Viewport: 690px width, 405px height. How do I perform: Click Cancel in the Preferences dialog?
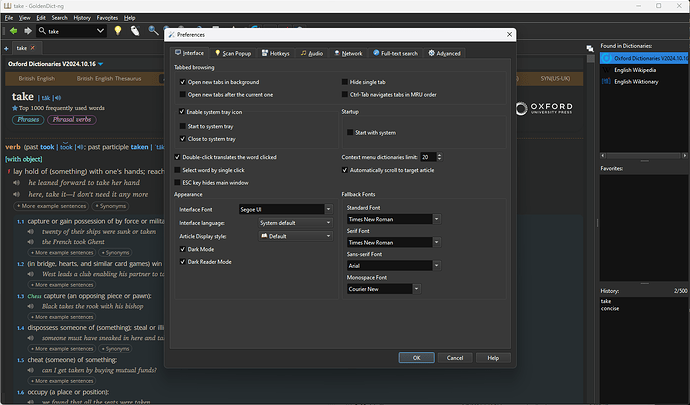(x=455, y=358)
